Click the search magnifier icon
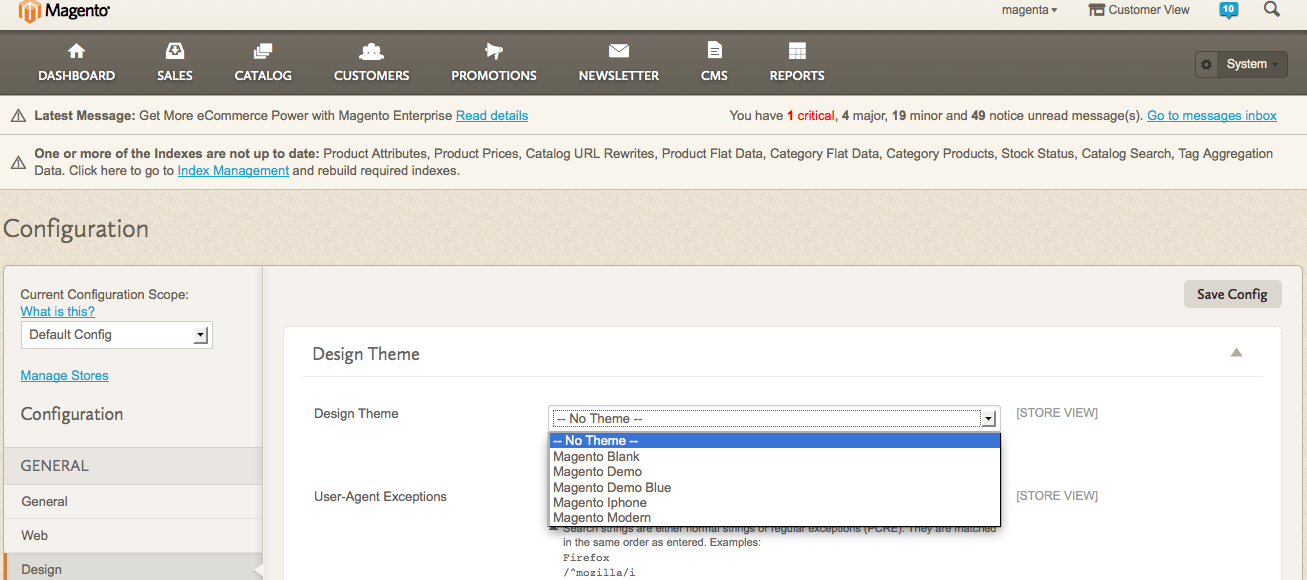 point(1272,10)
